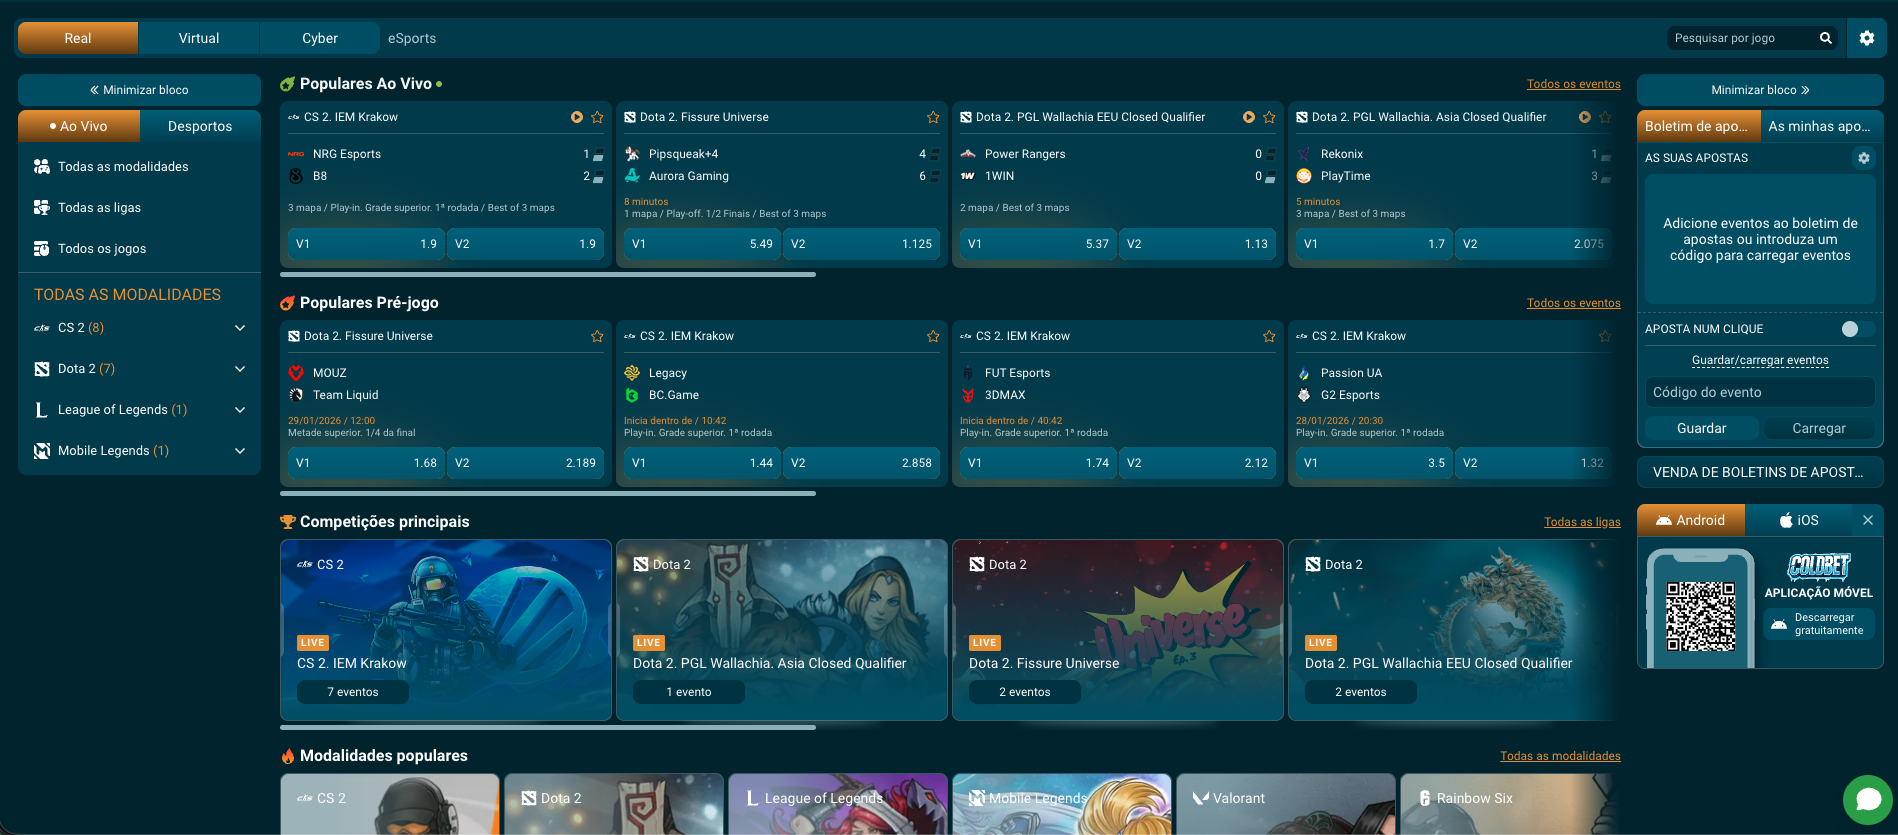Open bet slip settings gear icon
The image size is (1898, 835).
pyautogui.click(x=1863, y=158)
